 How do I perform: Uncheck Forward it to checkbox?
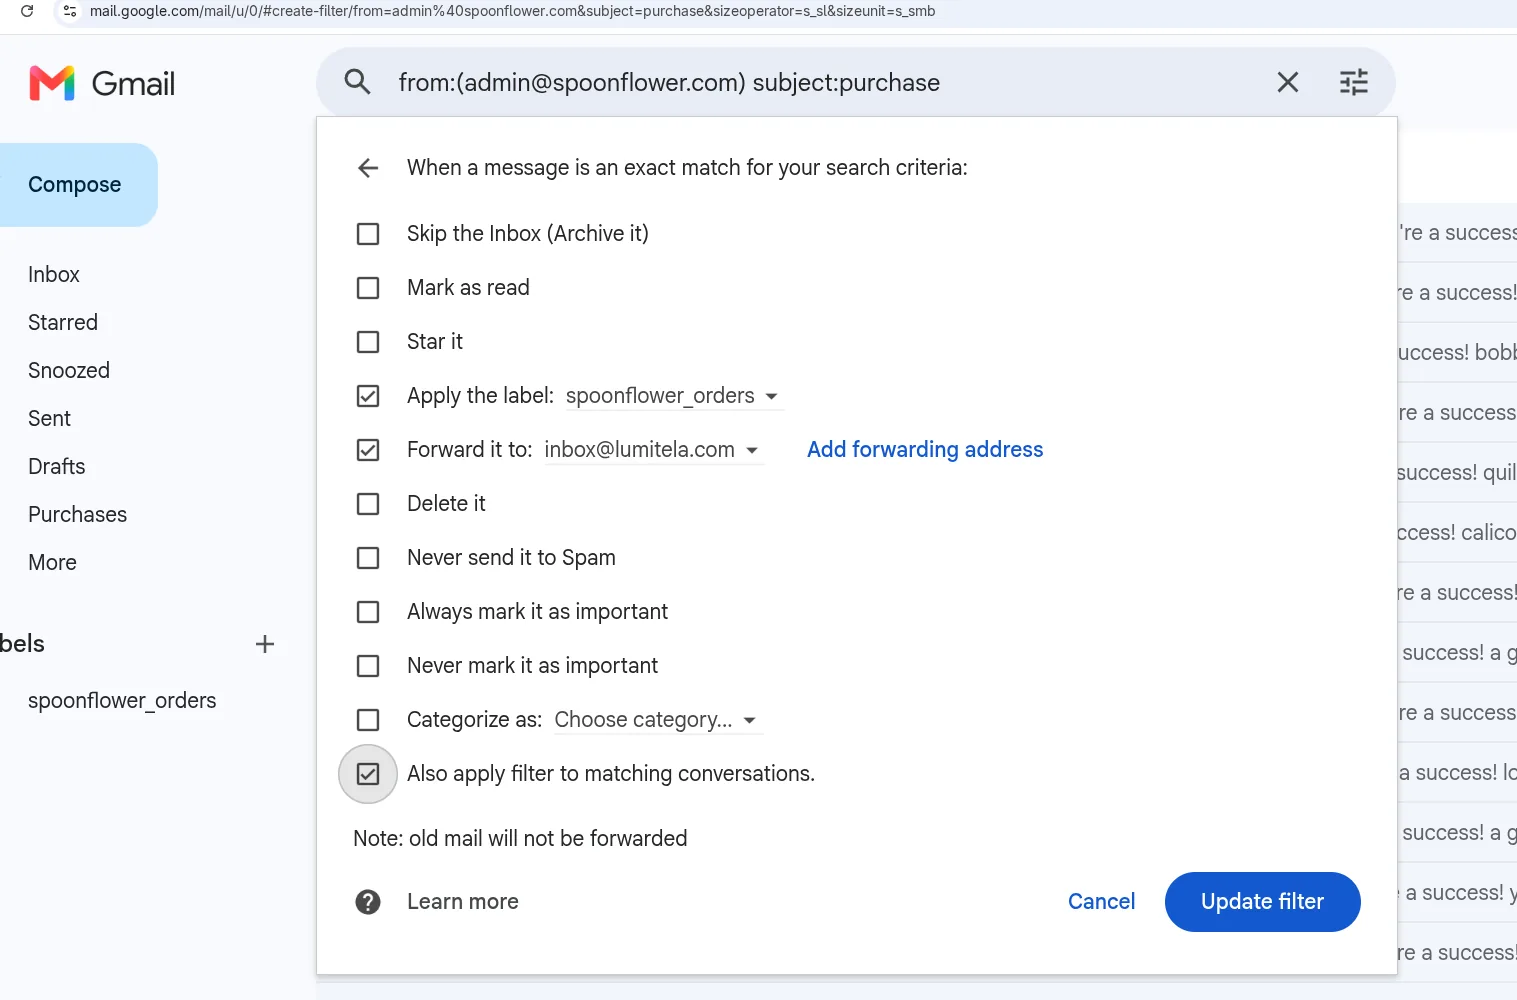coord(368,450)
